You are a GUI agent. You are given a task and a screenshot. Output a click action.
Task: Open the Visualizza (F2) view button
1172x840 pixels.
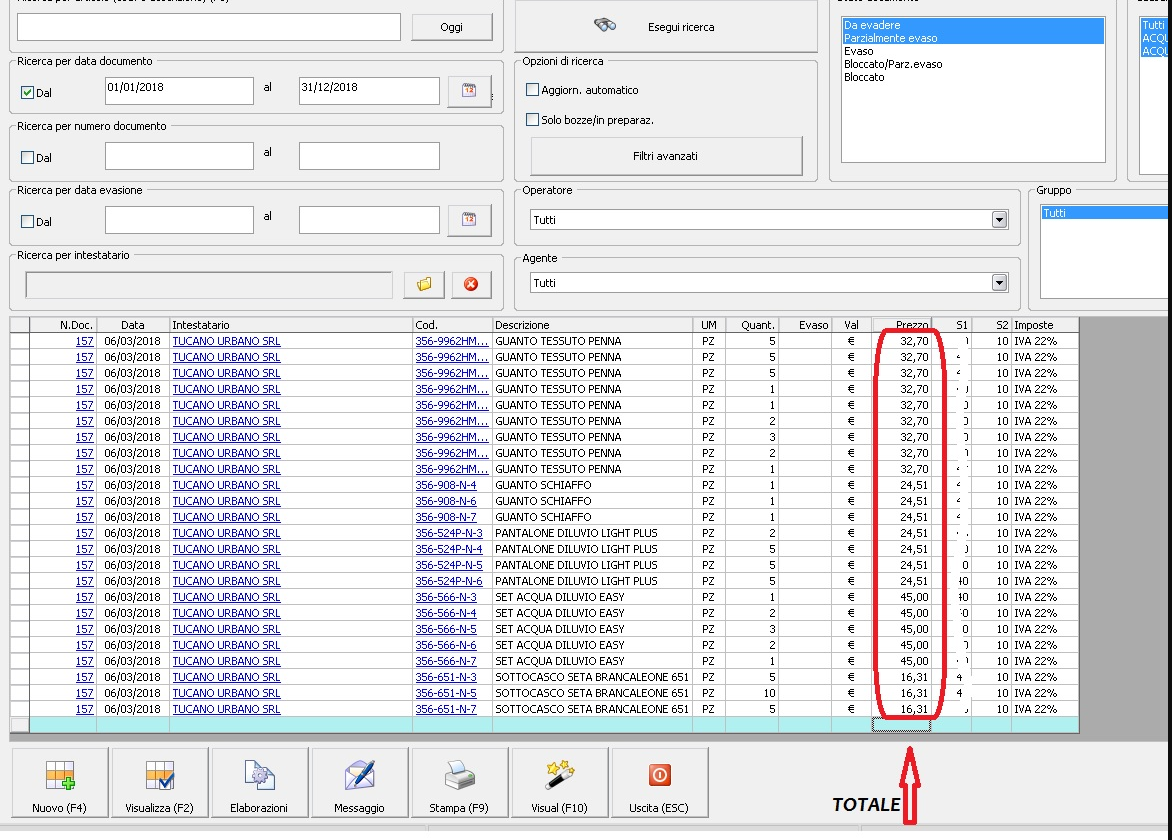159,782
